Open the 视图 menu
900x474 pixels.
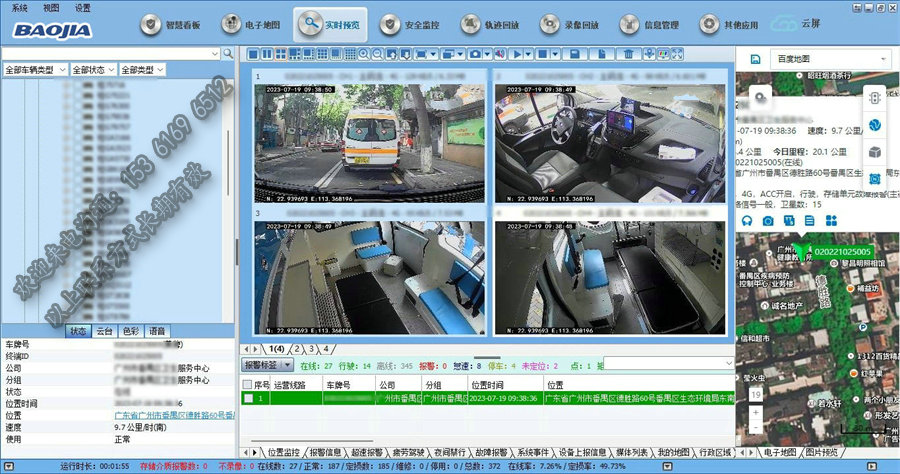pos(52,7)
